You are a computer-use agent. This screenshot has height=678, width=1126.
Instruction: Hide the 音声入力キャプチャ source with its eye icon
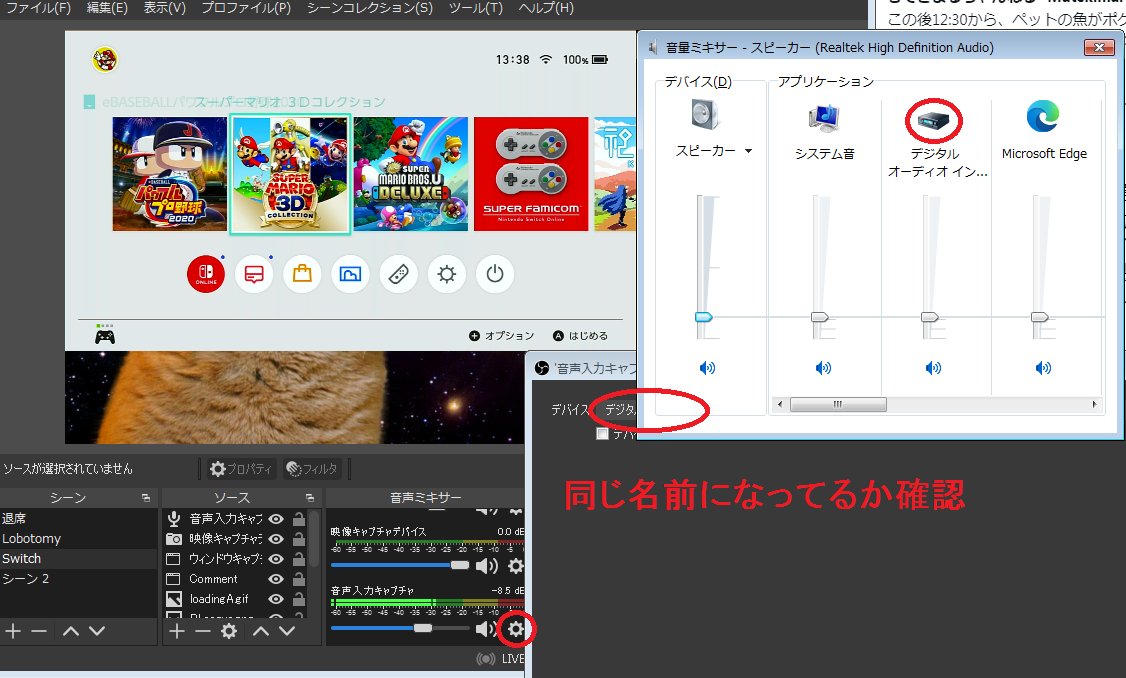[276, 518]
